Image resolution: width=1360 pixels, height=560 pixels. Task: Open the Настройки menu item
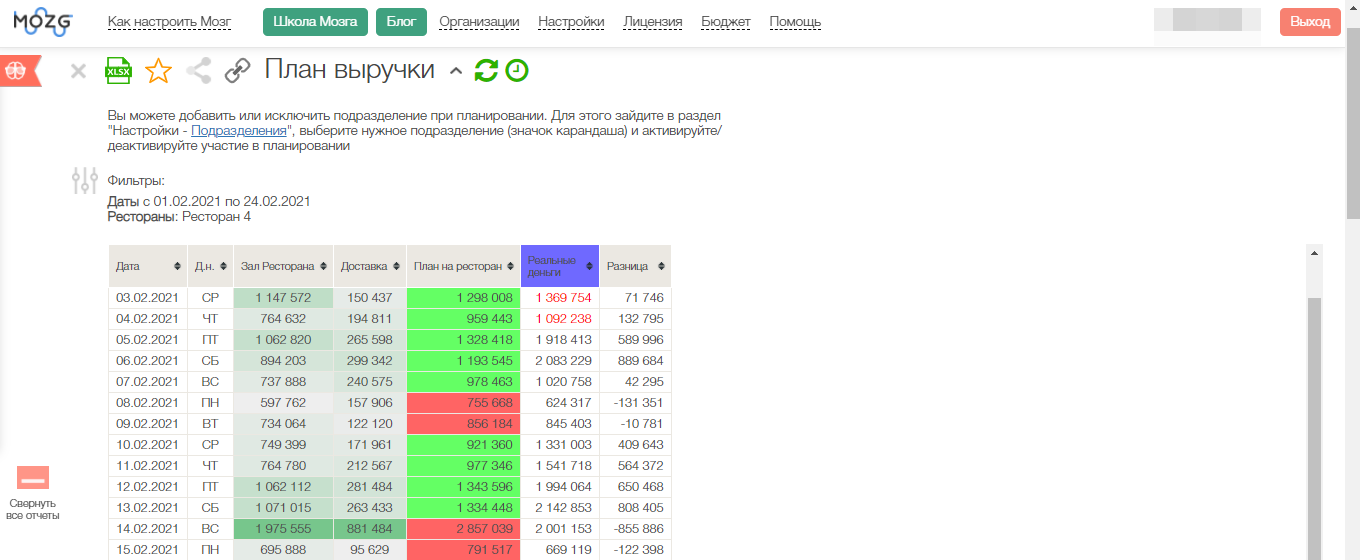coord(571,22)
